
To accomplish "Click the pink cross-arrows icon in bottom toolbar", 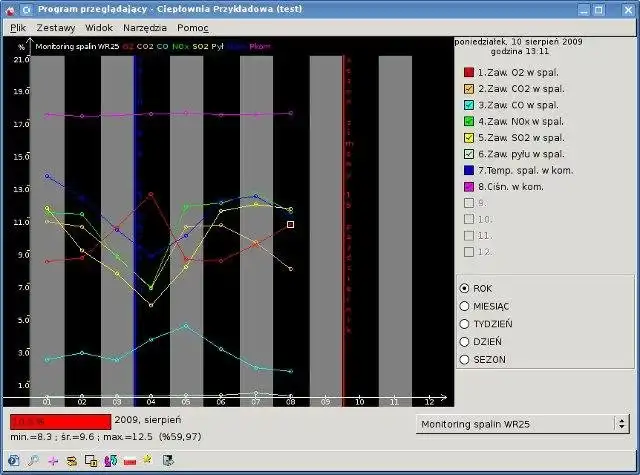I will (x=53, y=461).
